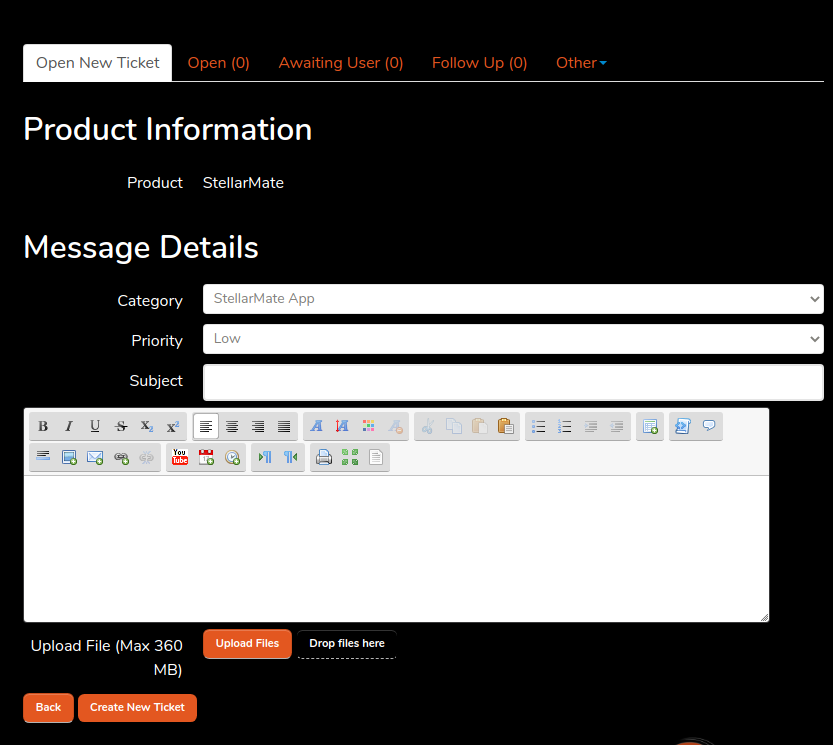The width and height of the screenshot is (833, 745).
Task: Insert a YouTube video
Action: click(x=180, y=457)
